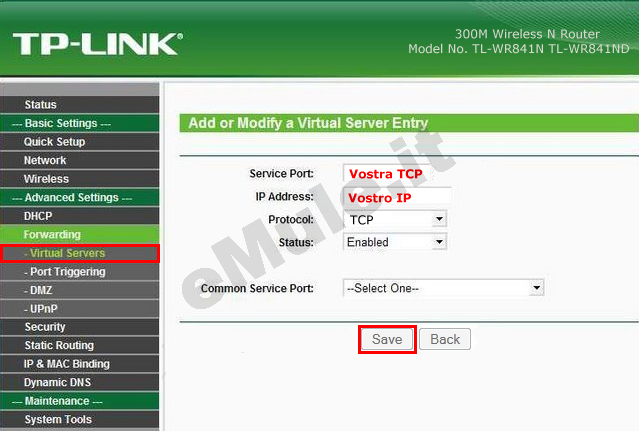Click the Service Port input field

point(387,174)
